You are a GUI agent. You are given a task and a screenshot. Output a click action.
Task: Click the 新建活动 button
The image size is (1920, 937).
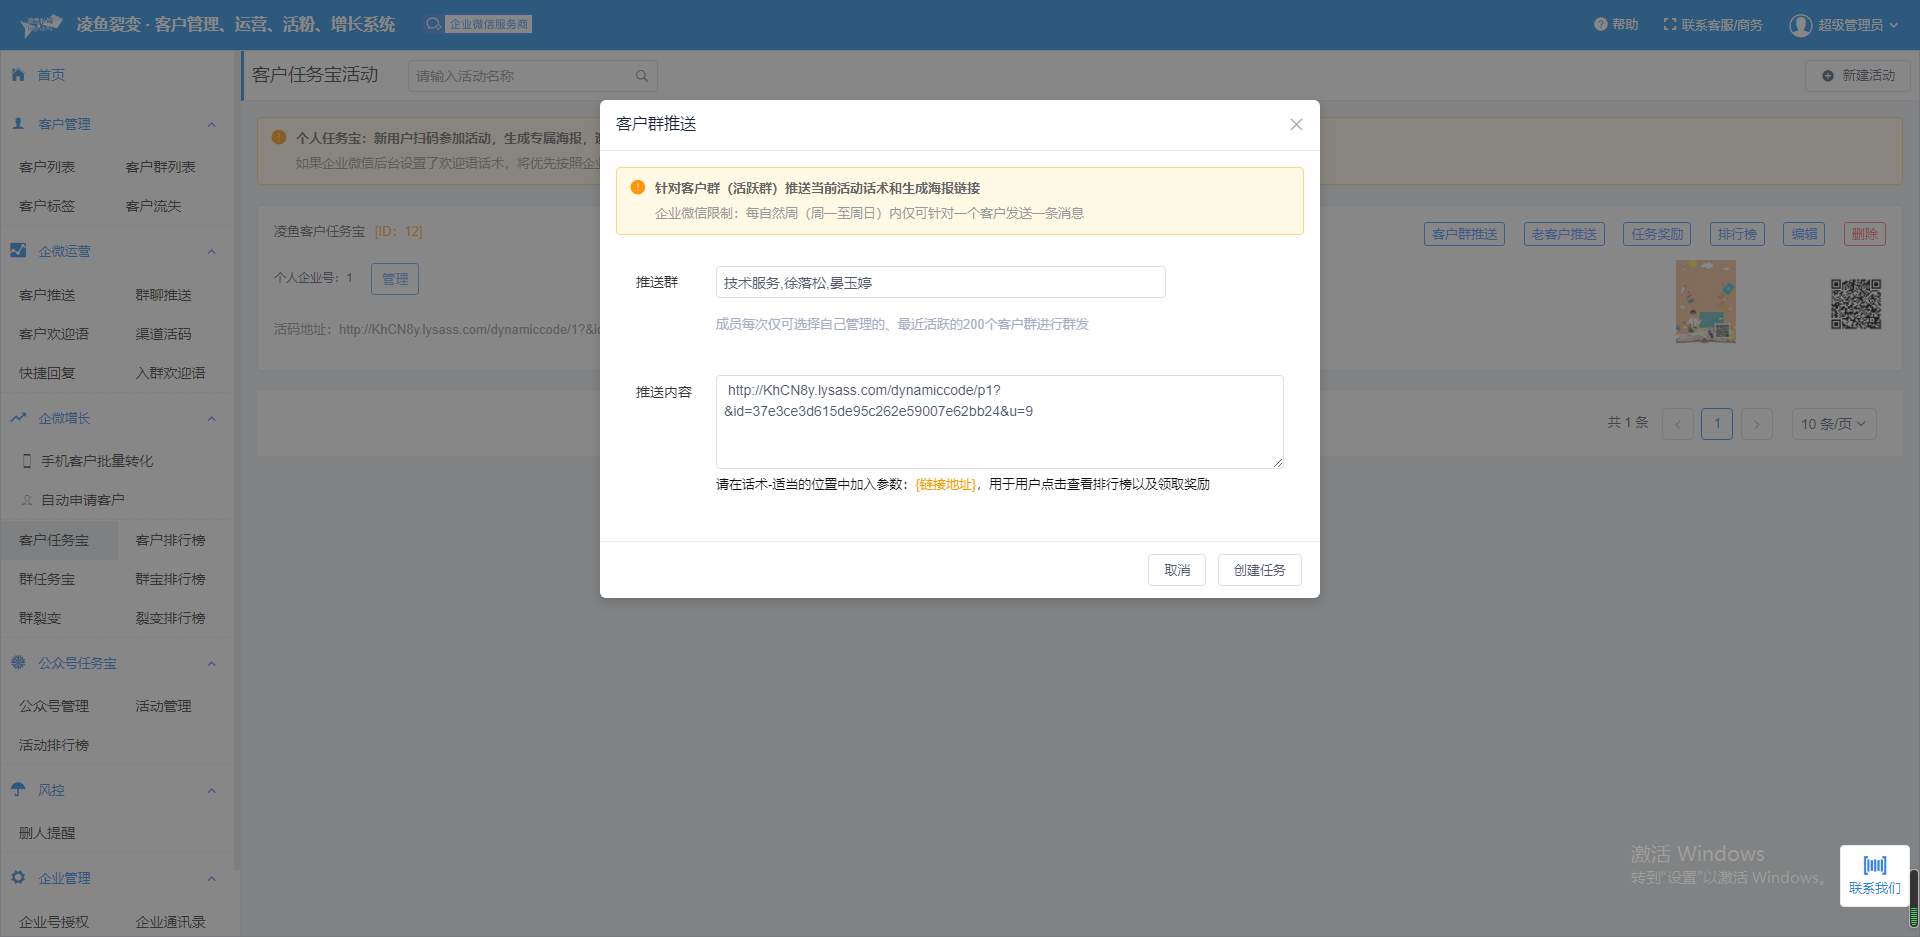pos(1857,76)
